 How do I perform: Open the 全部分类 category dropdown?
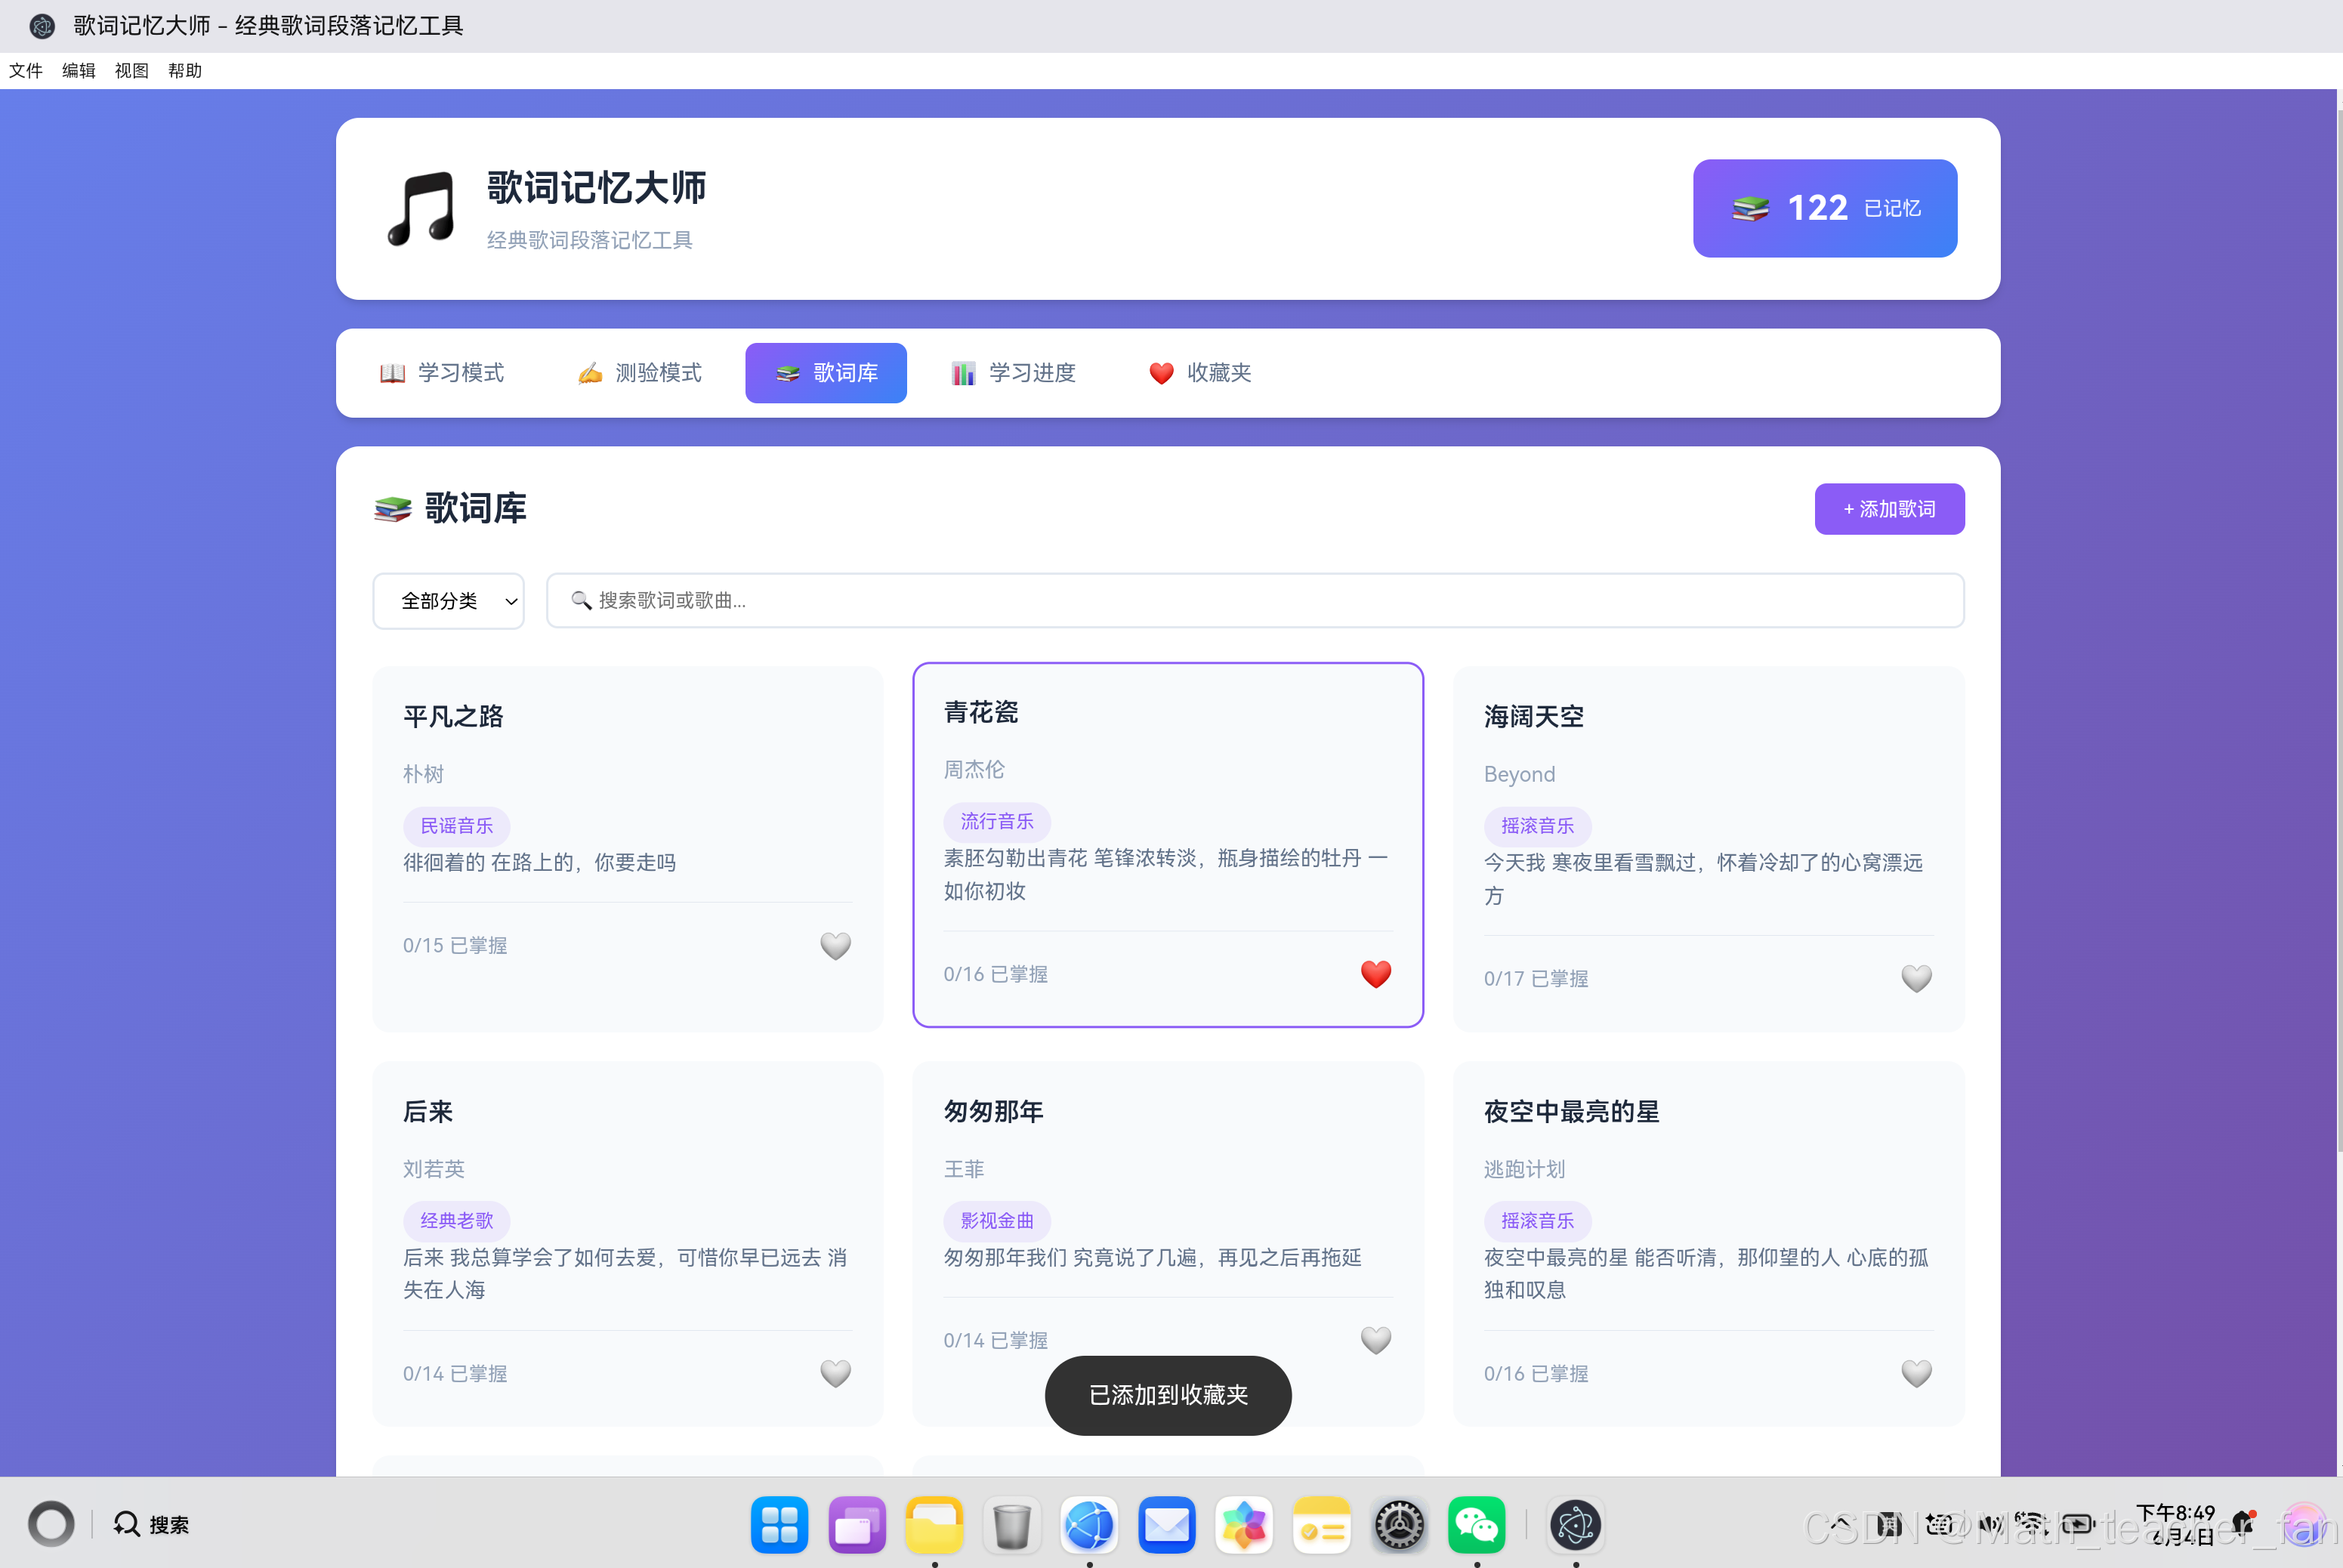(448, 601)
